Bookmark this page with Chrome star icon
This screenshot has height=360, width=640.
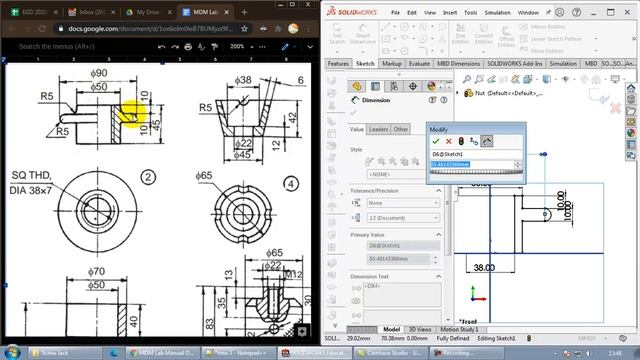pyautogui.click(x=244, y=29)
